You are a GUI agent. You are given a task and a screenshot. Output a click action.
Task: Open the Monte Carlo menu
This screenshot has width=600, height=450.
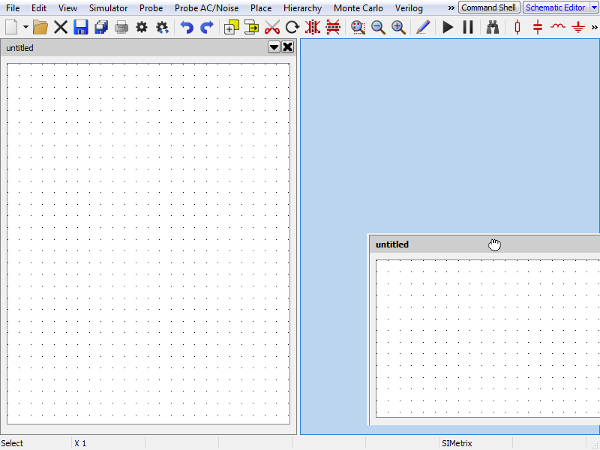click(x=358, y=8)
